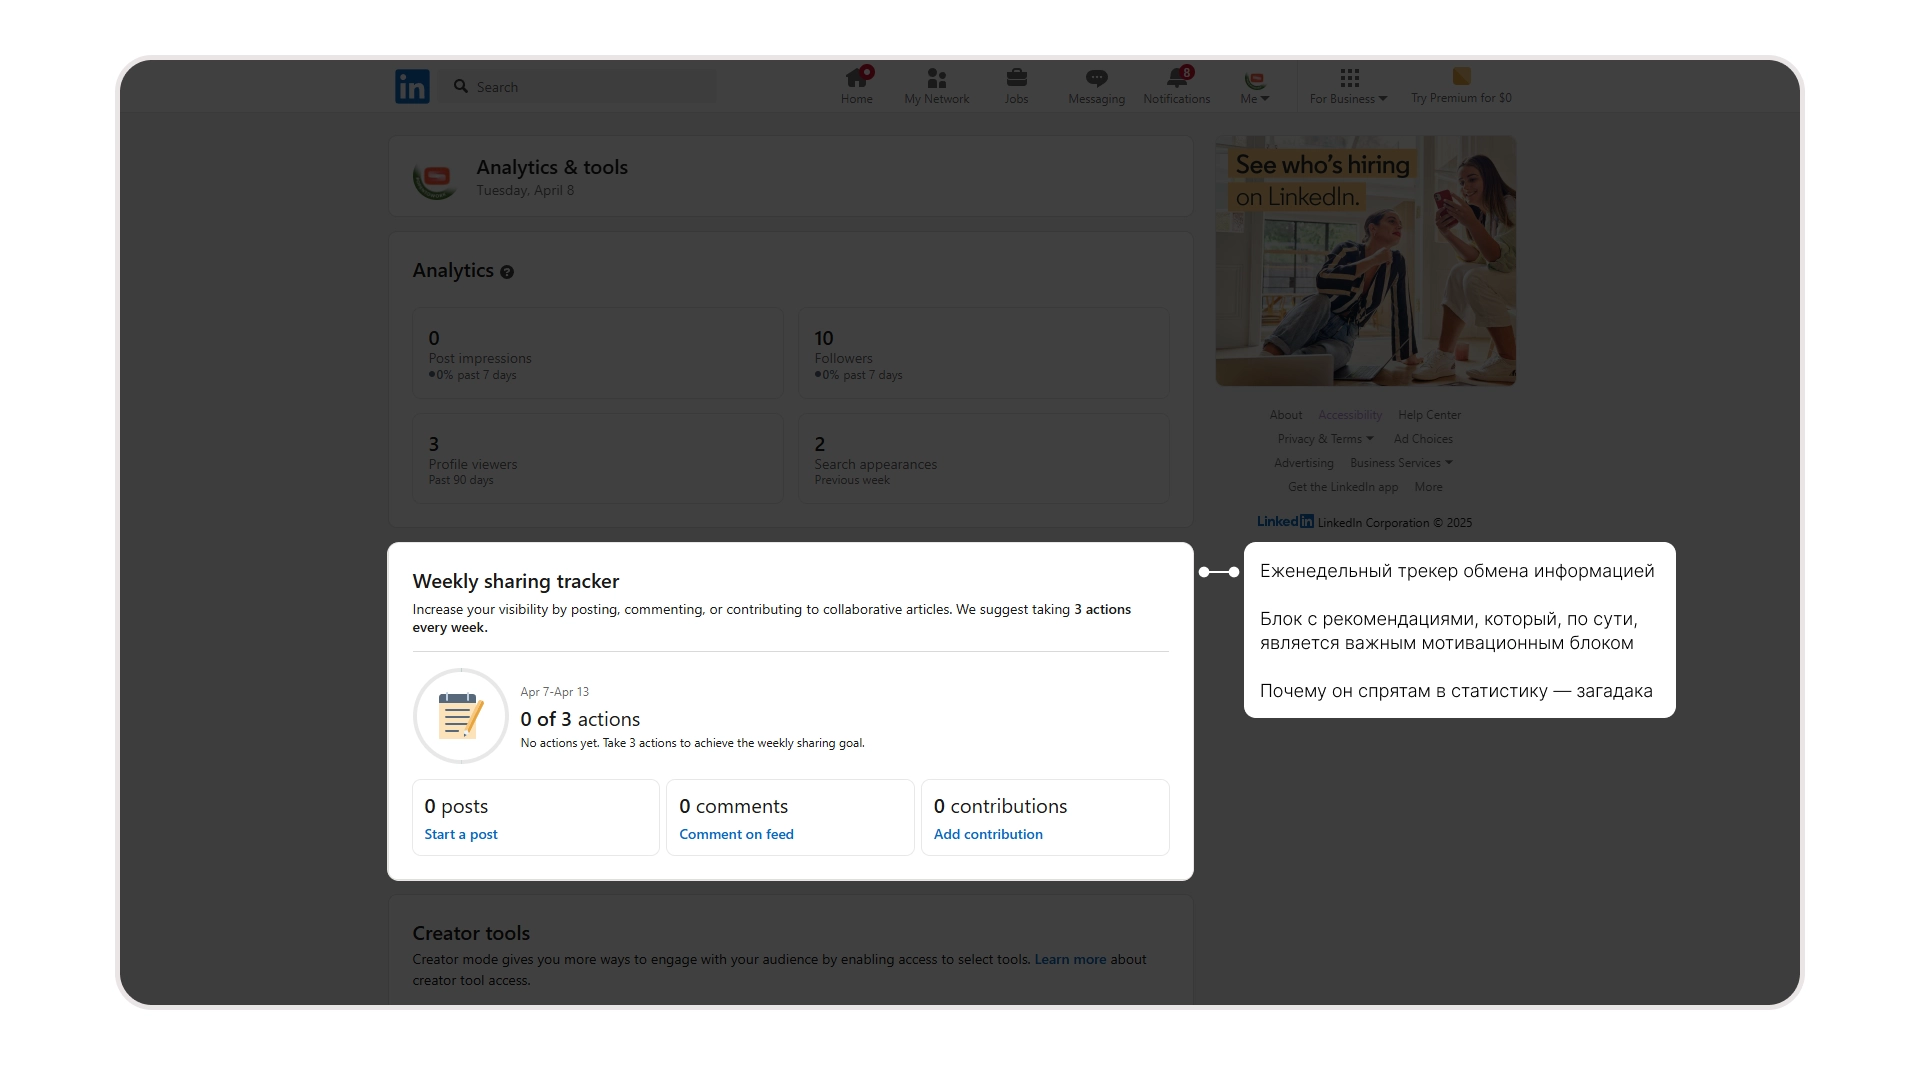Click the Try Premium gold icon
1920x1080 pixels.
click(x=1461, y=77)
